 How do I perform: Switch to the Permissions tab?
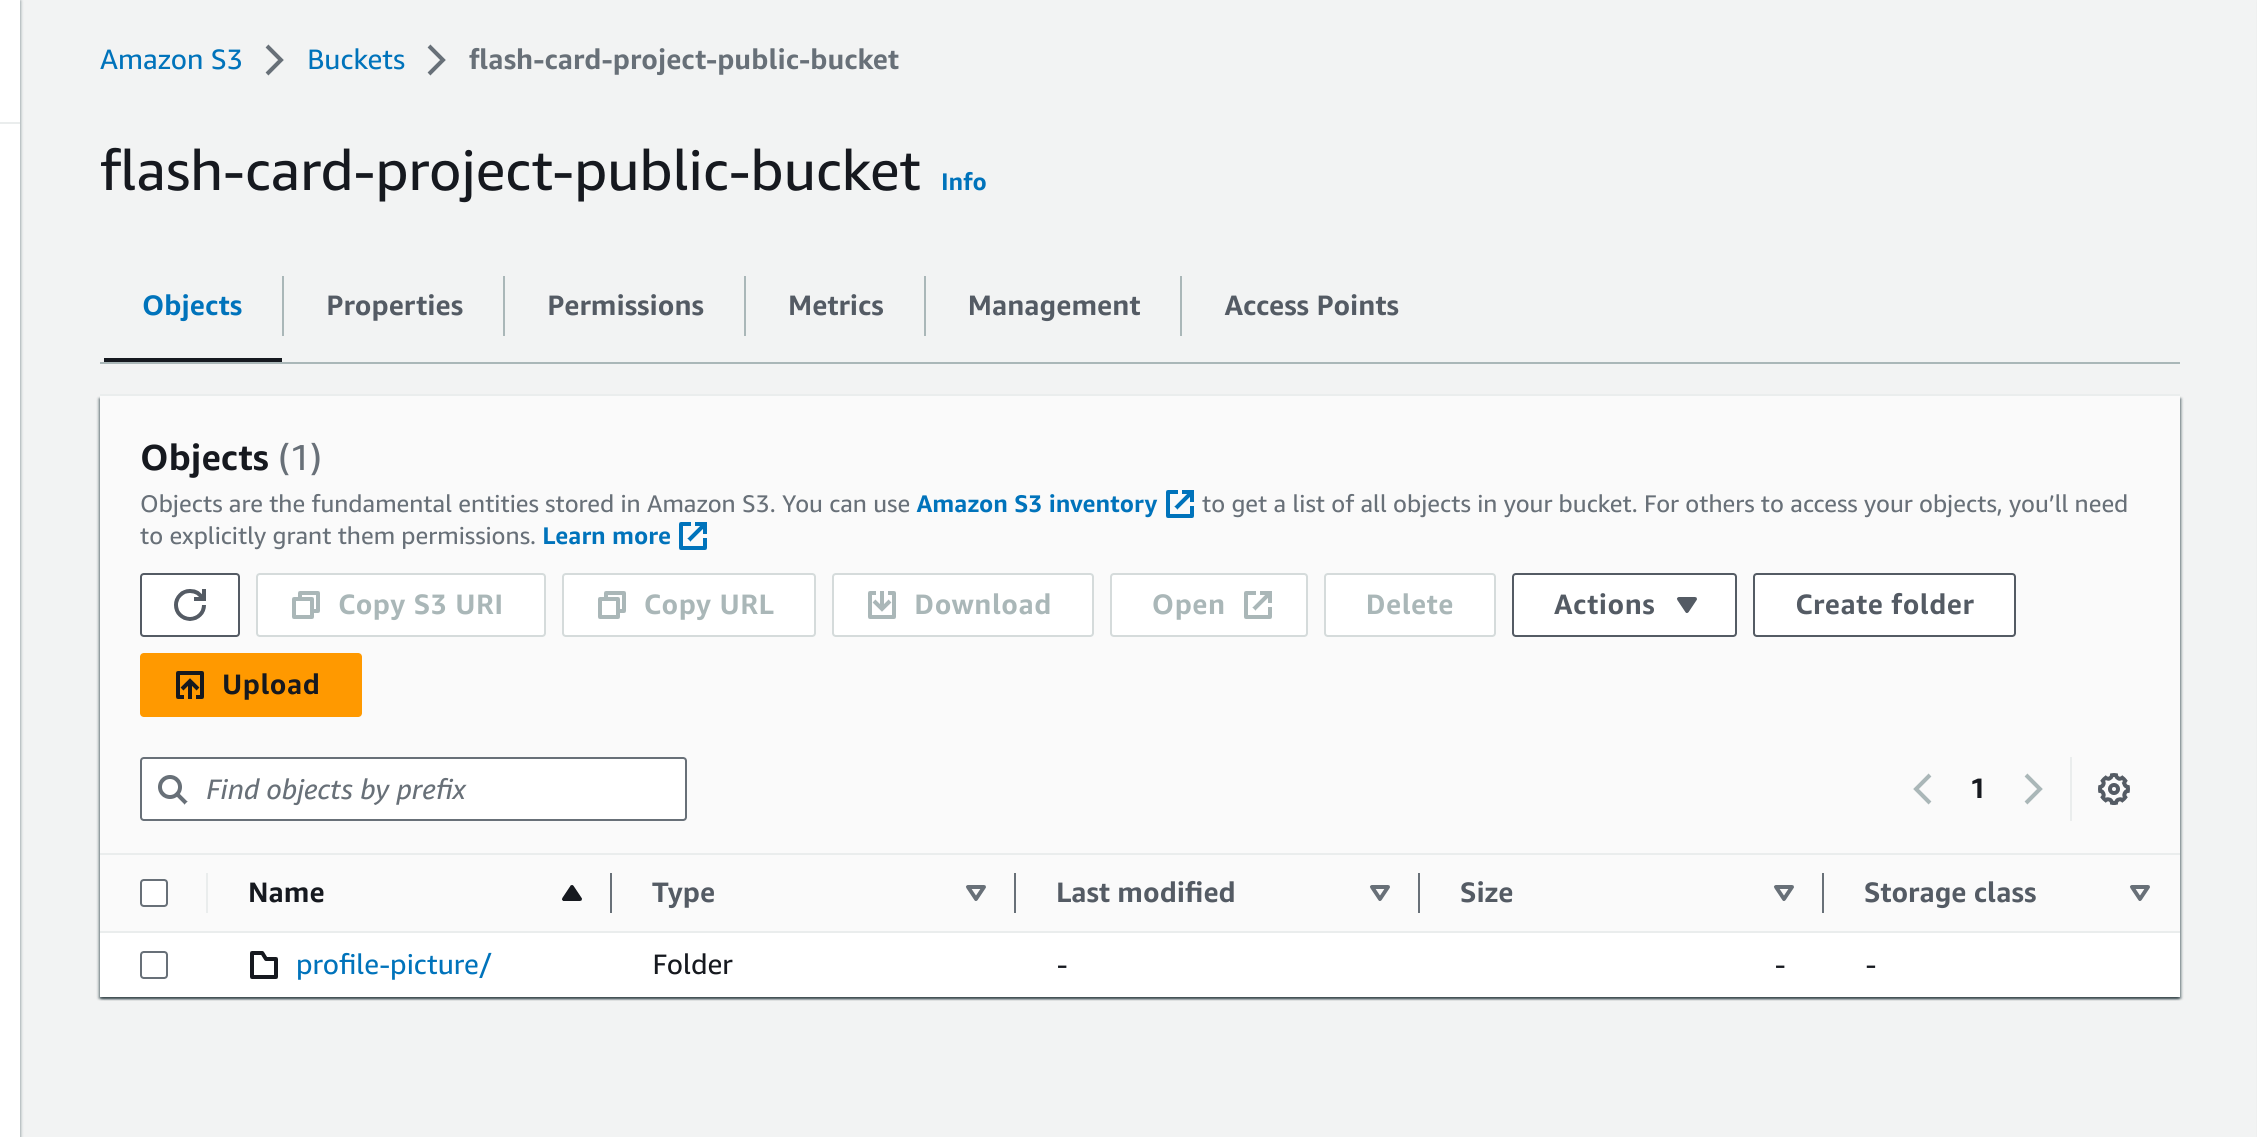(623, 305)
